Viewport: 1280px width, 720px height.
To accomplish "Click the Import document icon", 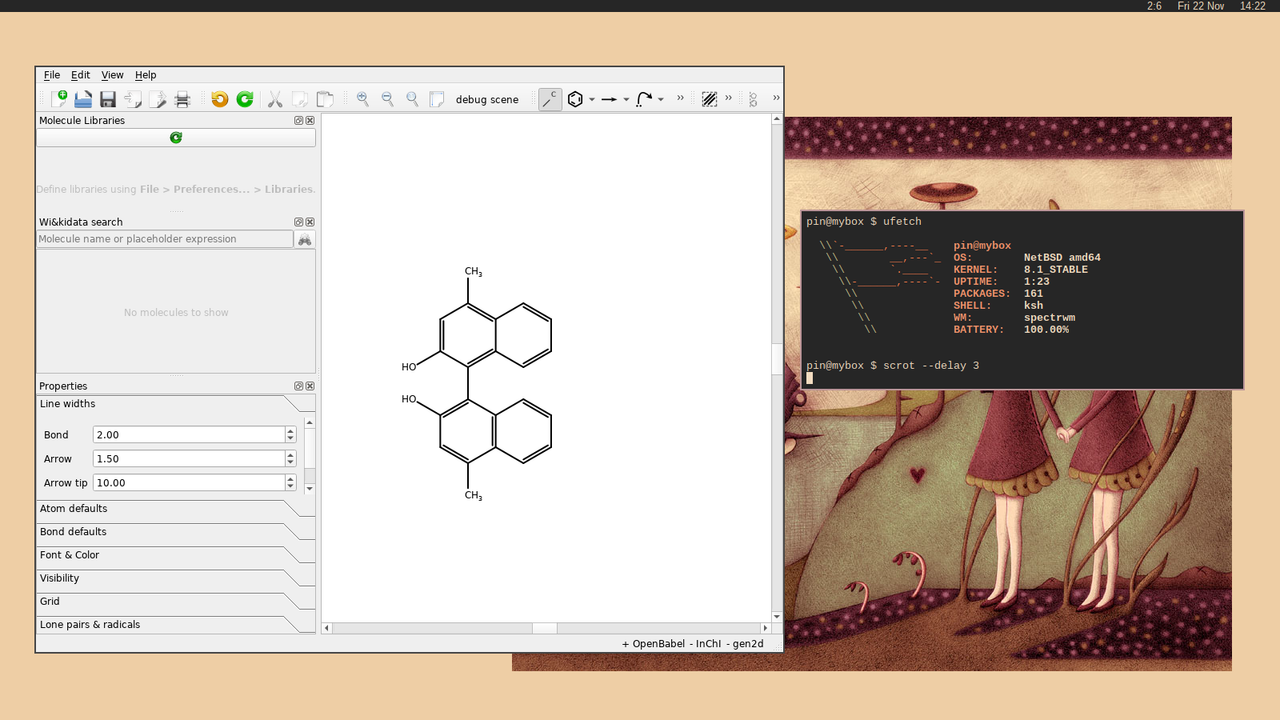I will tap(133, 99).
